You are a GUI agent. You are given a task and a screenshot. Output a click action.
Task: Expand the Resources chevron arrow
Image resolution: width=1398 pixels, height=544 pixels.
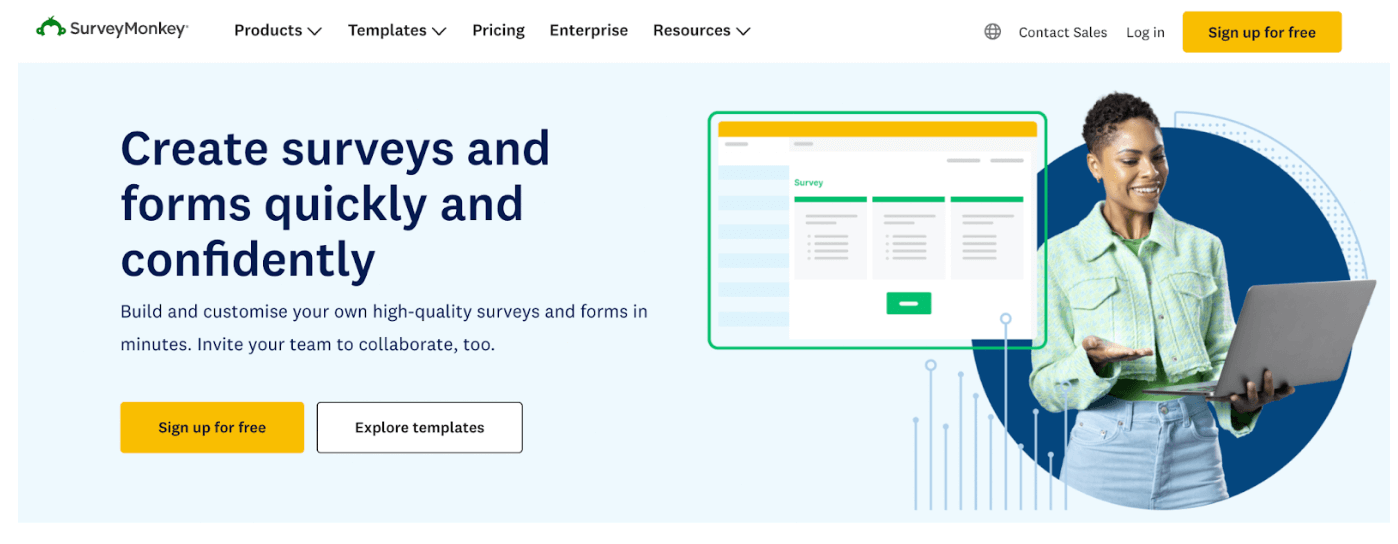coord(743,32)
